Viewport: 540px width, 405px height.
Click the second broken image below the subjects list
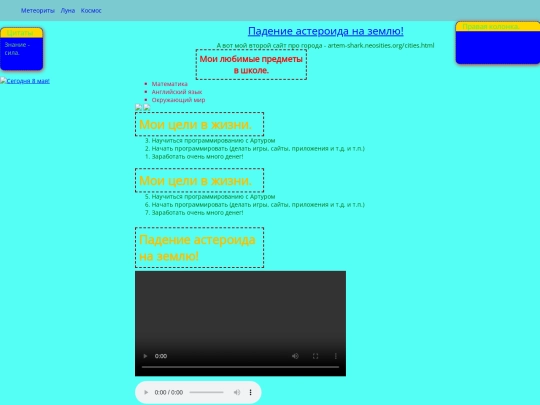tap(147, 107)
